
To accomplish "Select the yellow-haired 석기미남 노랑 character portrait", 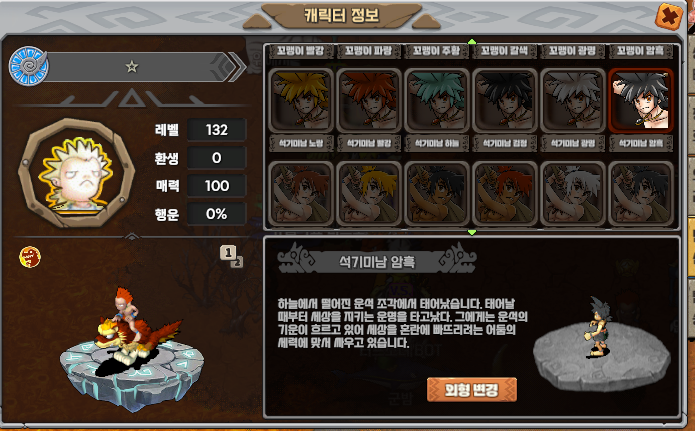I will [x=301, y=100].
